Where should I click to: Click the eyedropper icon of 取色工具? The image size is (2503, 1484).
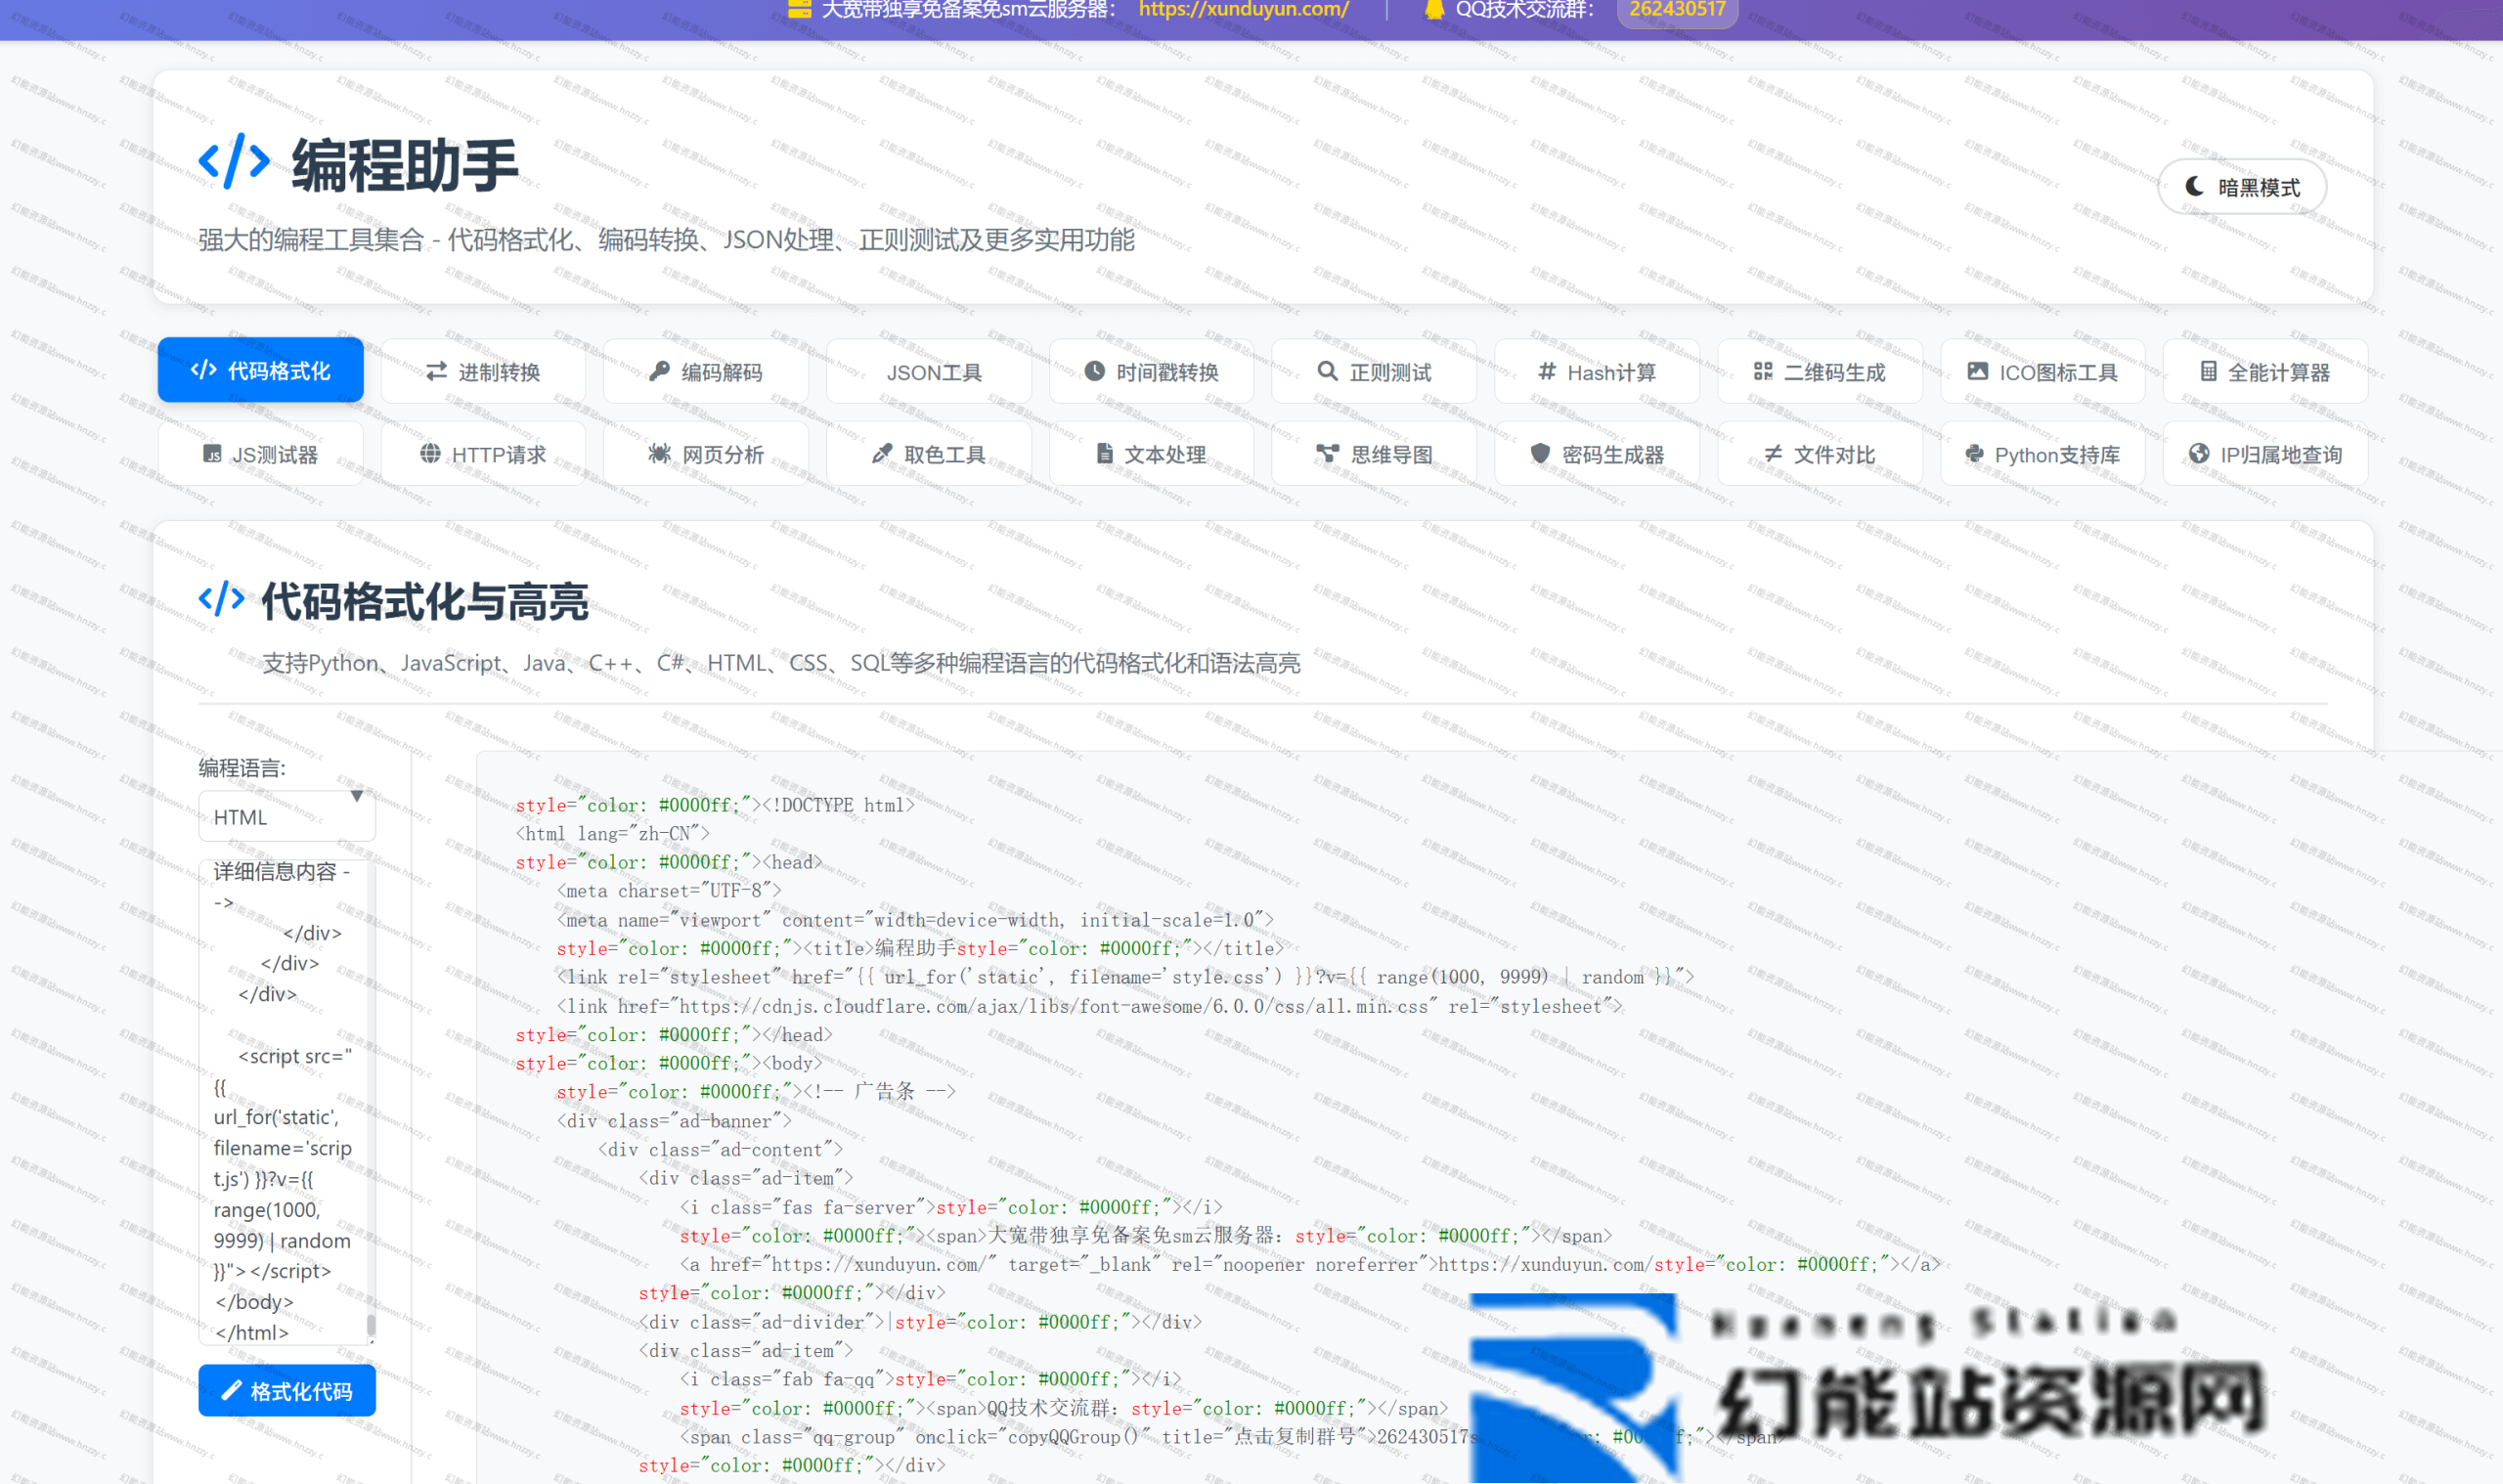(x=882, y=454)
